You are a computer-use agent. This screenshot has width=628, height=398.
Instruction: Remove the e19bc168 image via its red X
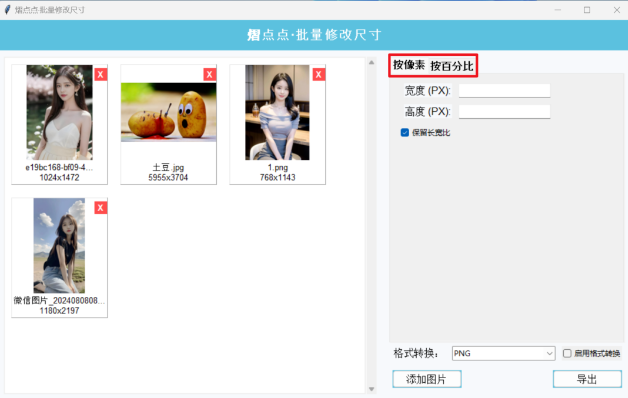(x=101, y=74)
